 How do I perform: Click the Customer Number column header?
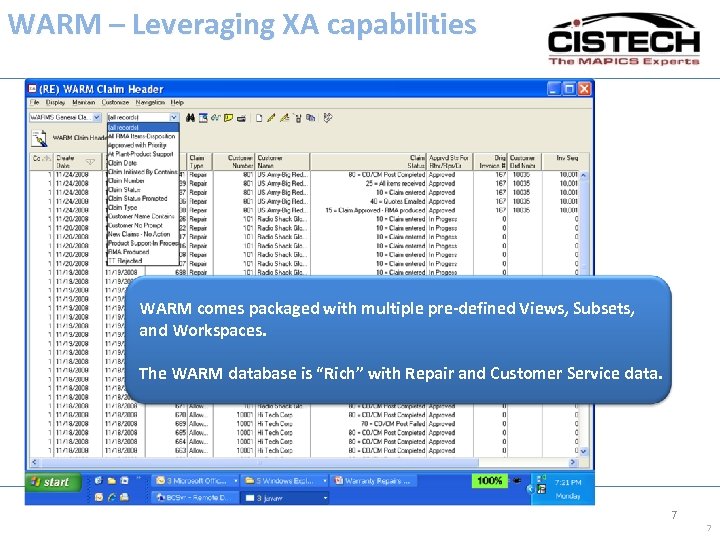click(234, 162)
